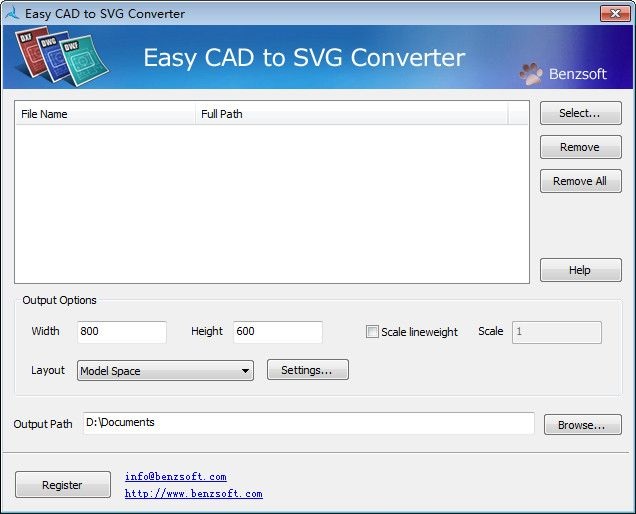
Task: Focus the Width input field
Action: (122, 332)
